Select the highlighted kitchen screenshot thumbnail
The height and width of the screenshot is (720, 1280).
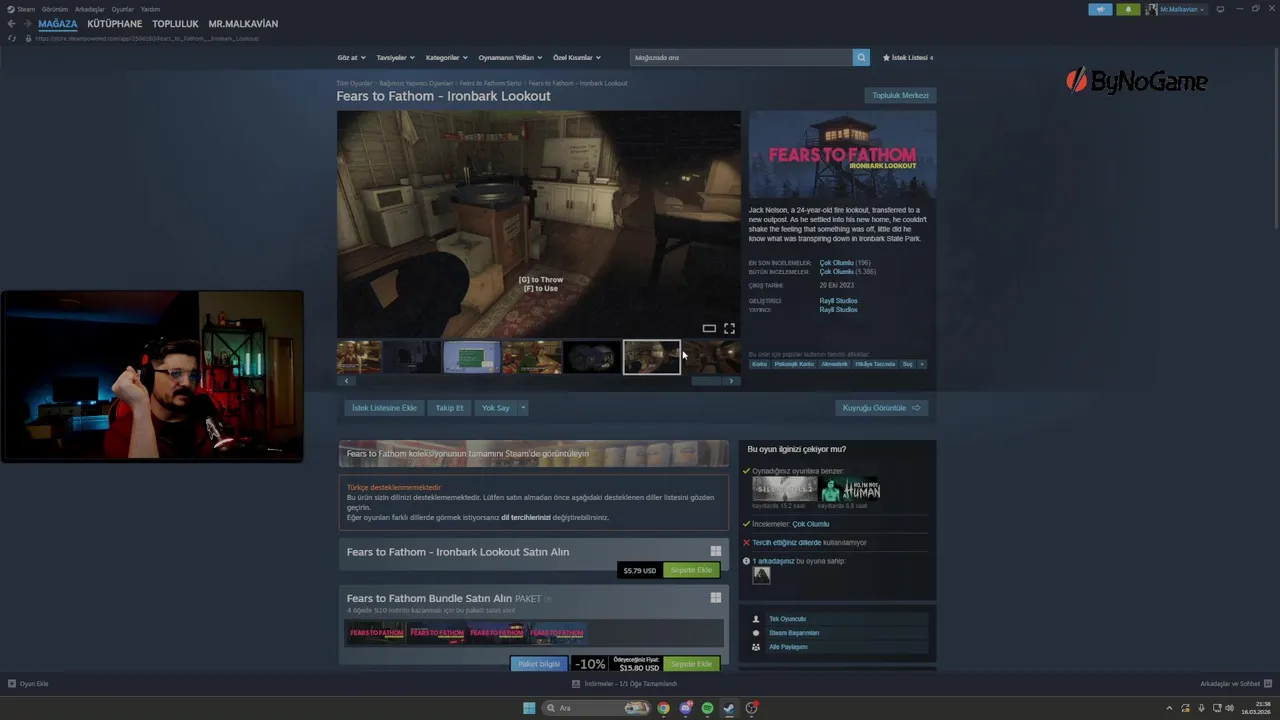click(651, 357)
